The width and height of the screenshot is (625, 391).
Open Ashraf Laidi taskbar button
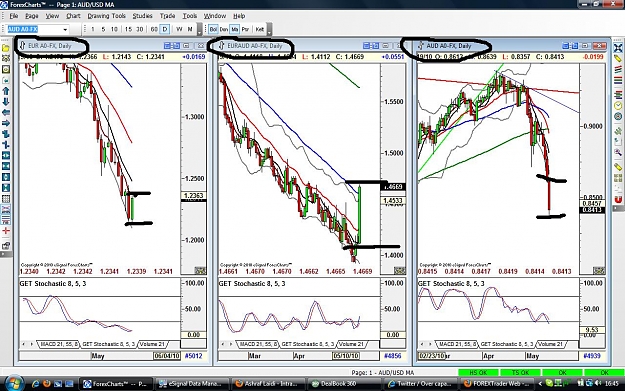pos(268,384)
